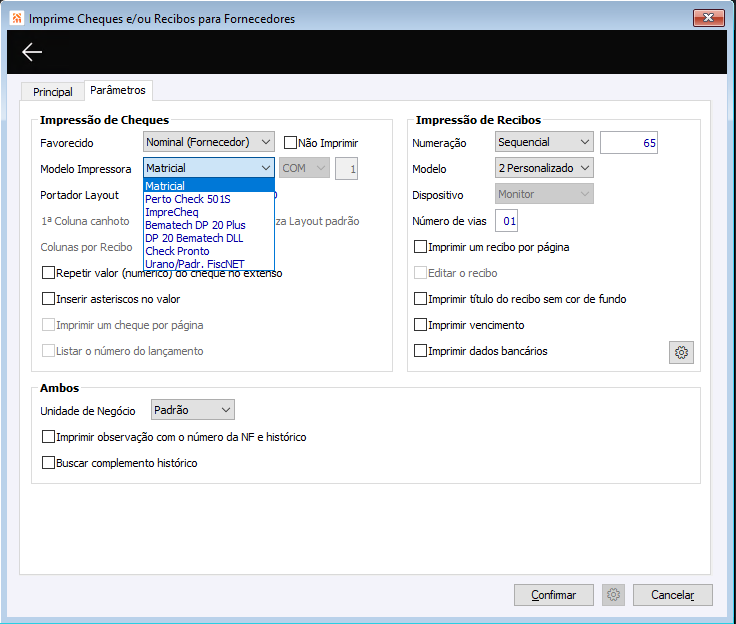This screenshot has width=736, height=624.
Task: Open Numeração Sequencial dropdown
Action: [x=544, y=142]
